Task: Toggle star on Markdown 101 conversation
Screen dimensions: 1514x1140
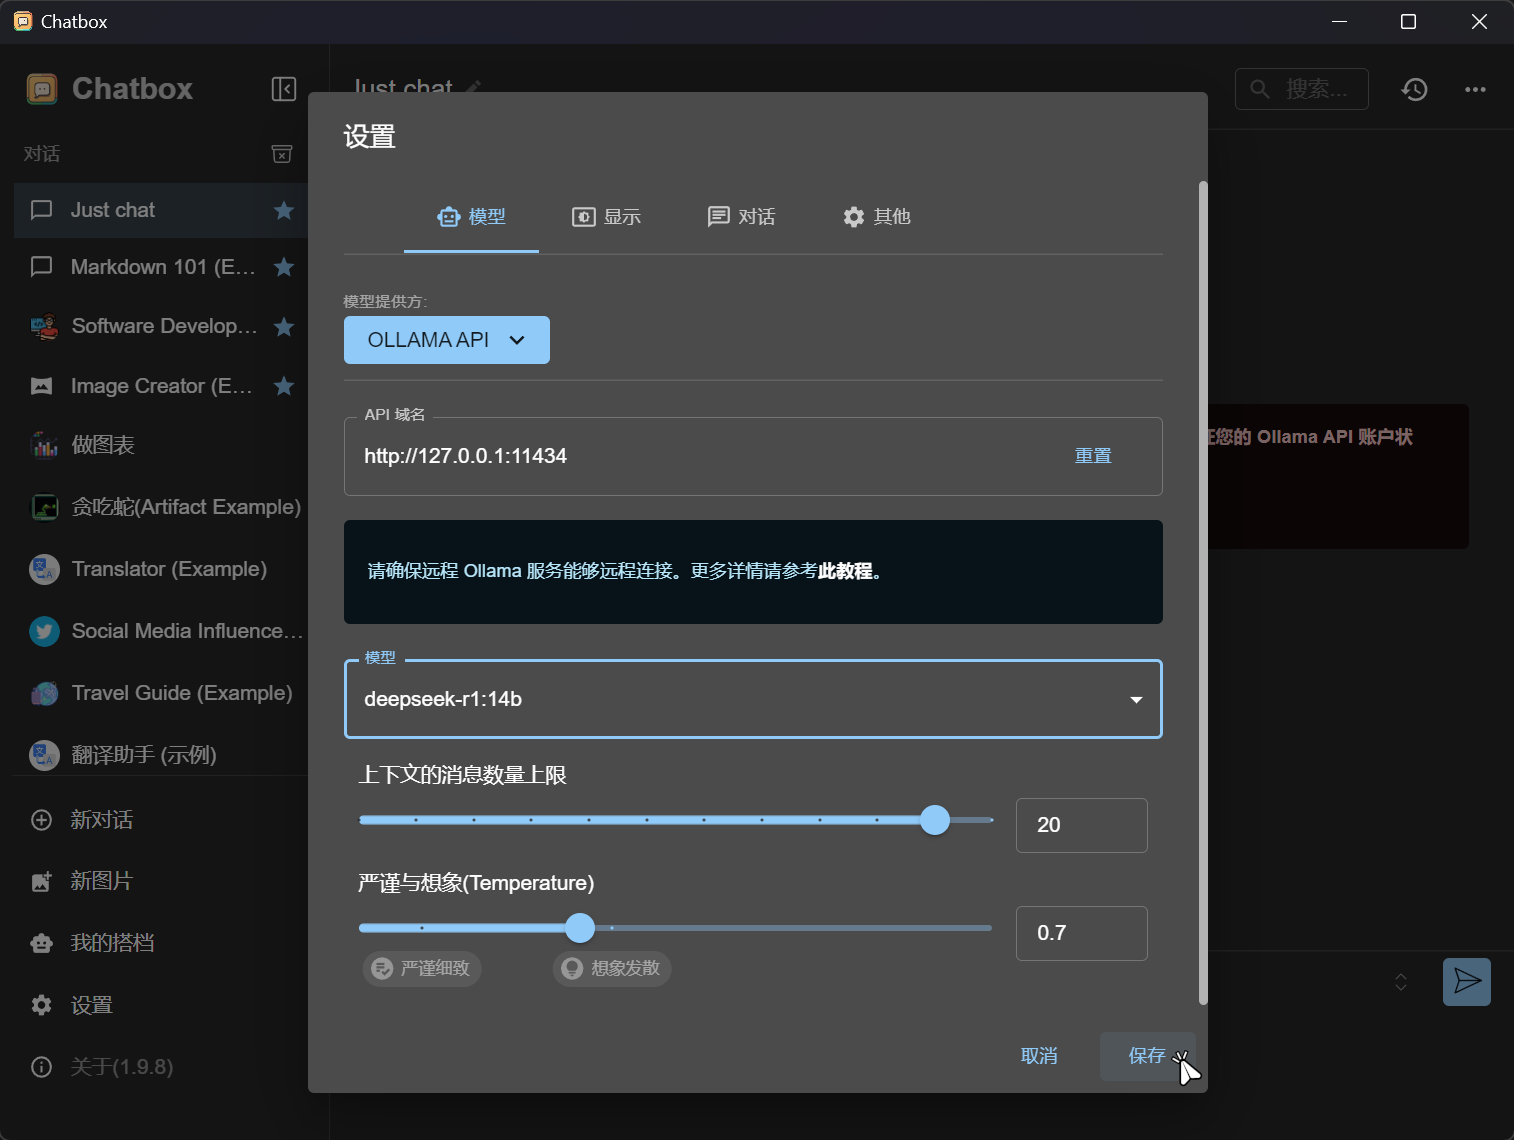Action: [284, 267]
